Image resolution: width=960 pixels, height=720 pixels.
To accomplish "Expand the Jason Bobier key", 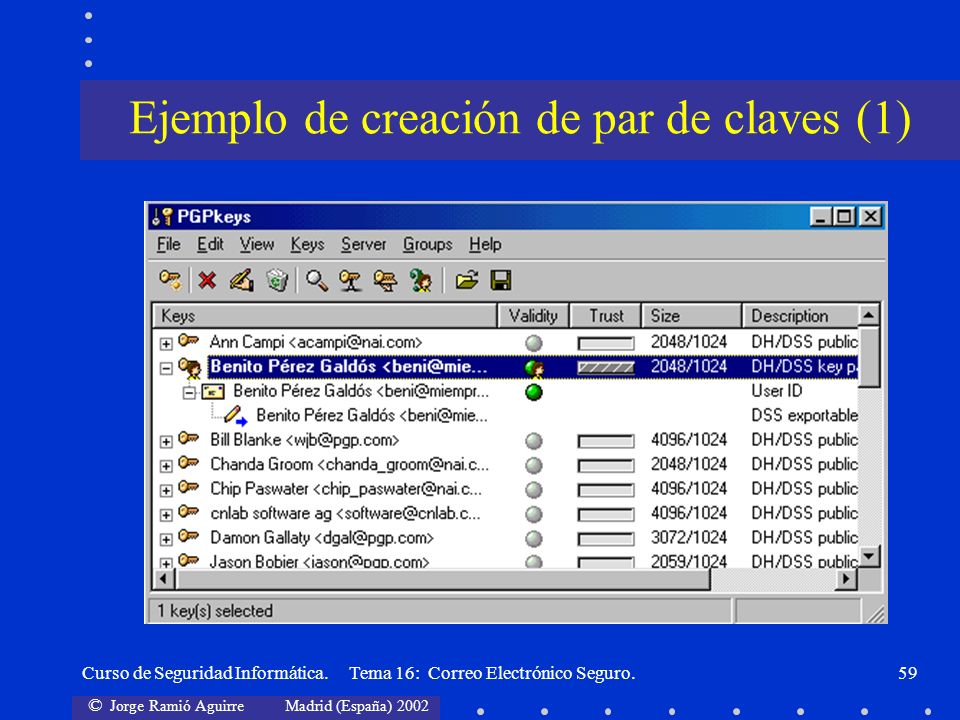I will point(166,562).
